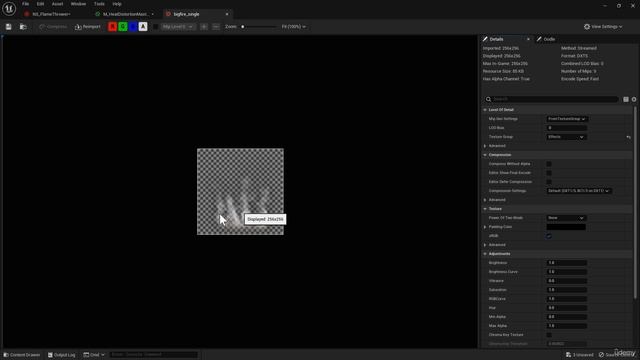Viewport: 640px width, 360px height.
Task: Open the Asset menu
Action: point(57,4)
